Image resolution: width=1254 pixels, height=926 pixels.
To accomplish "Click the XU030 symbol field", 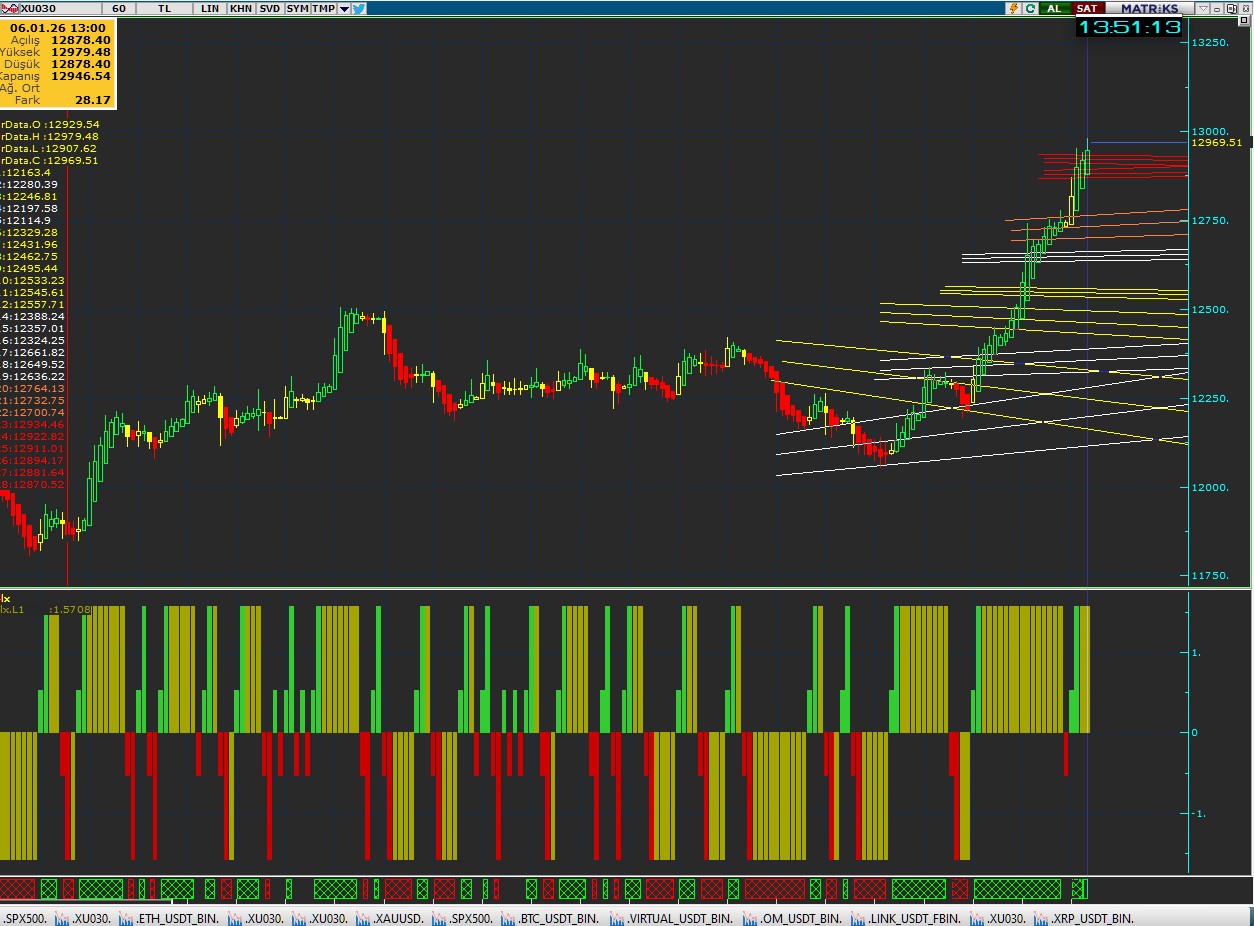I will click(x=60, y=8).
